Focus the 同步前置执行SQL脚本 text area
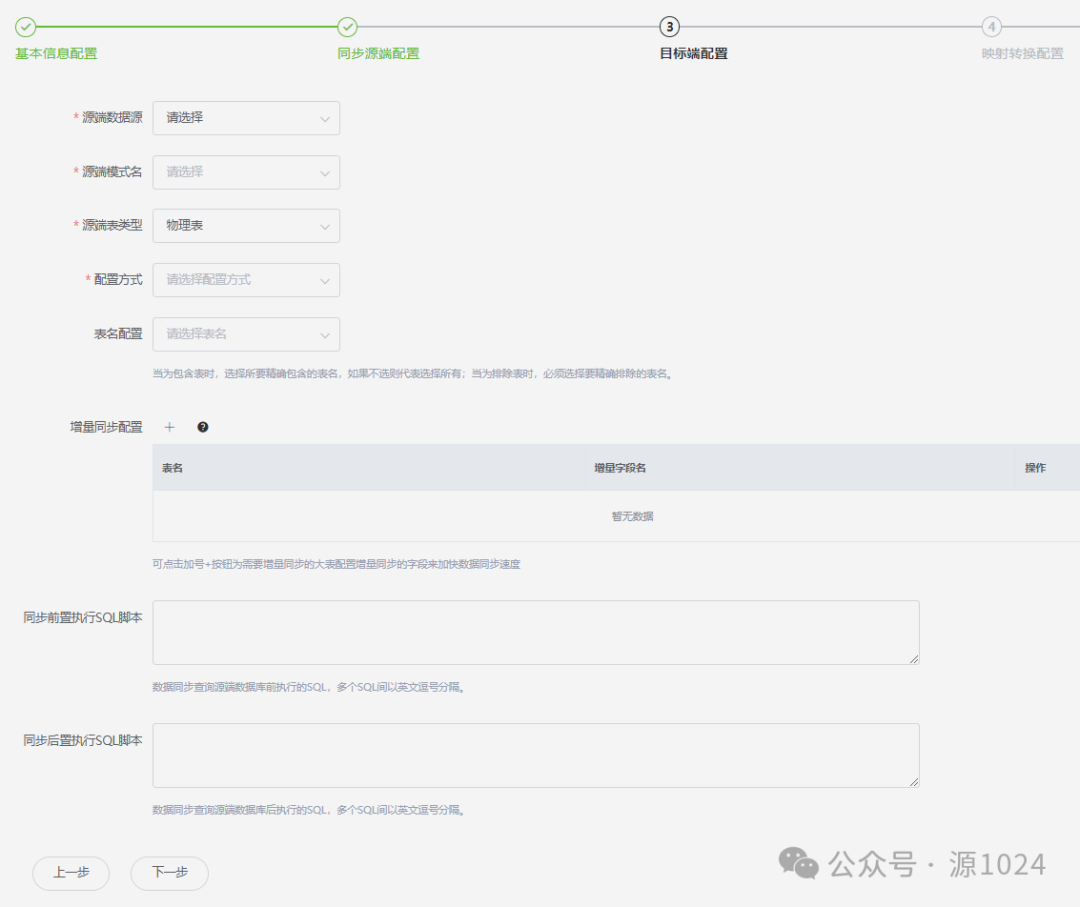Viewport: 1080px width, 907px height. pos(535,632)
